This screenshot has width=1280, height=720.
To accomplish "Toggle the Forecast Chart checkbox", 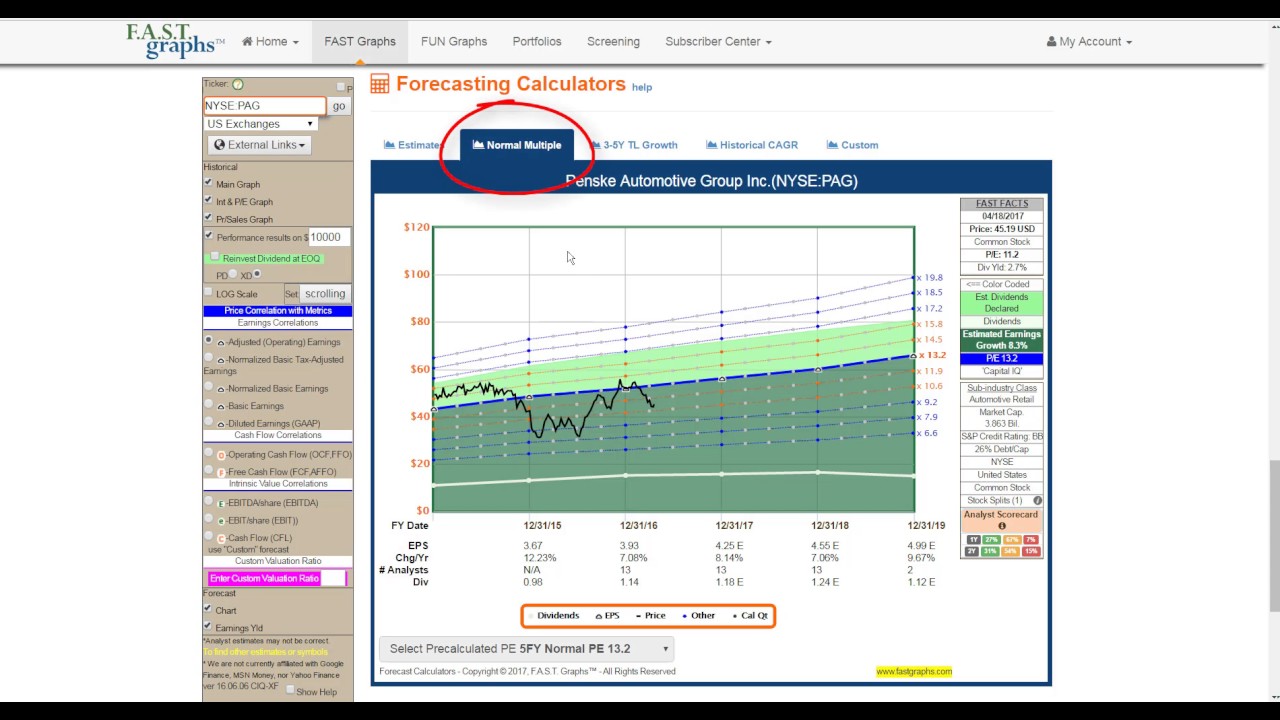I will point(208,609).
